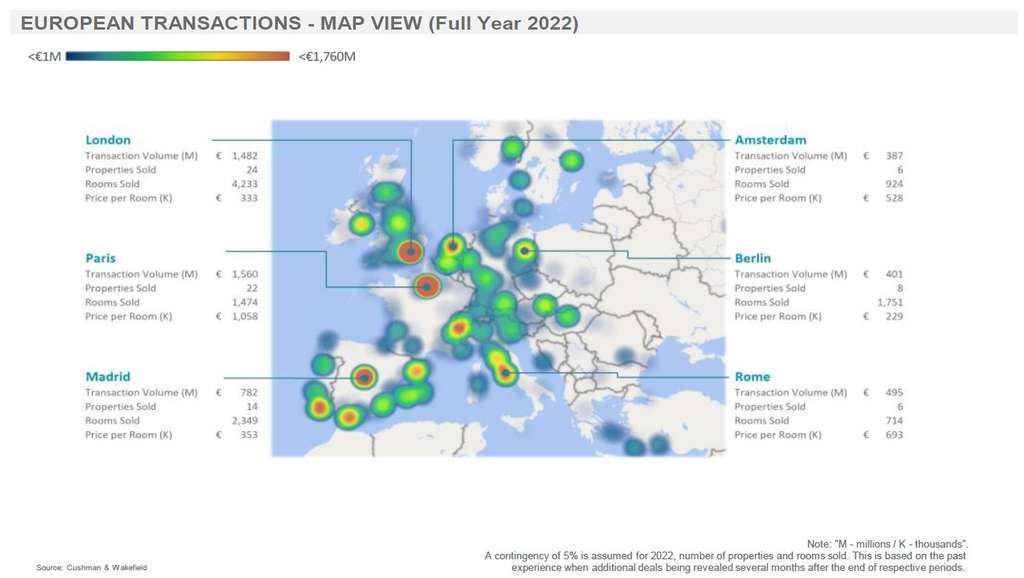Click the Source: Cushman & Wakefield text
The height and width of the screenshot is (578, 1024).
(92, 568)
